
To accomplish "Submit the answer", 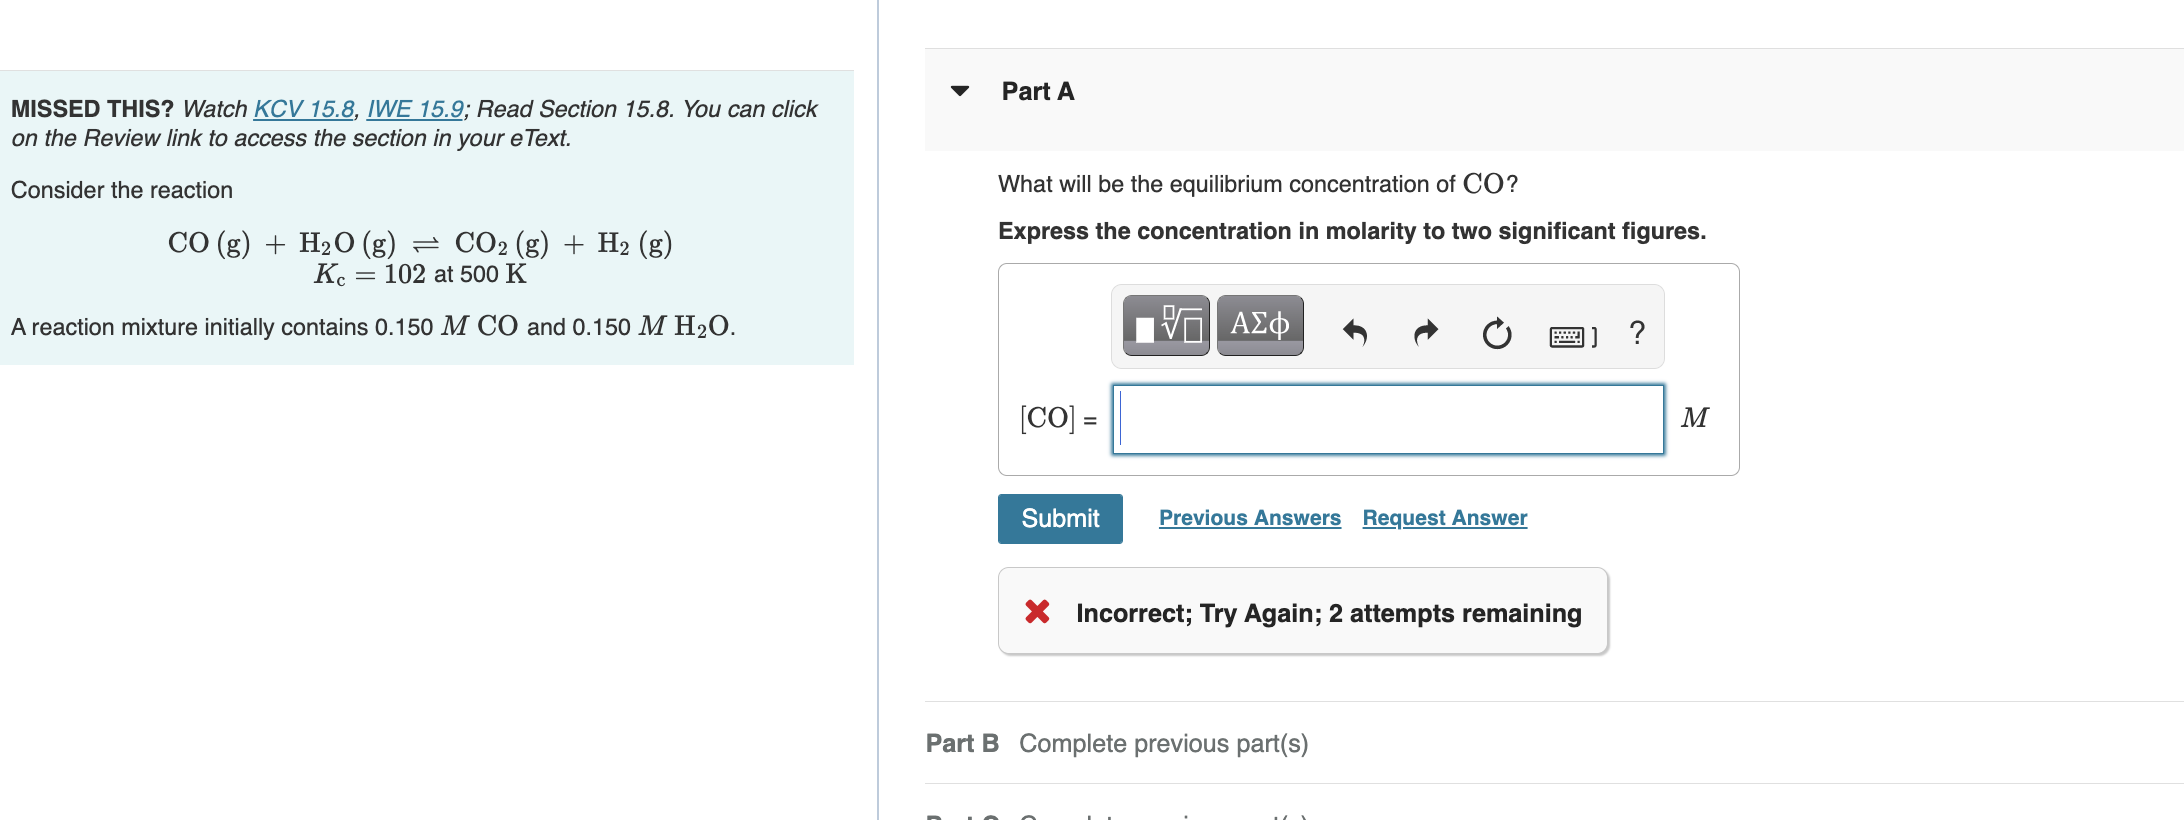I will pos(1059,518).
